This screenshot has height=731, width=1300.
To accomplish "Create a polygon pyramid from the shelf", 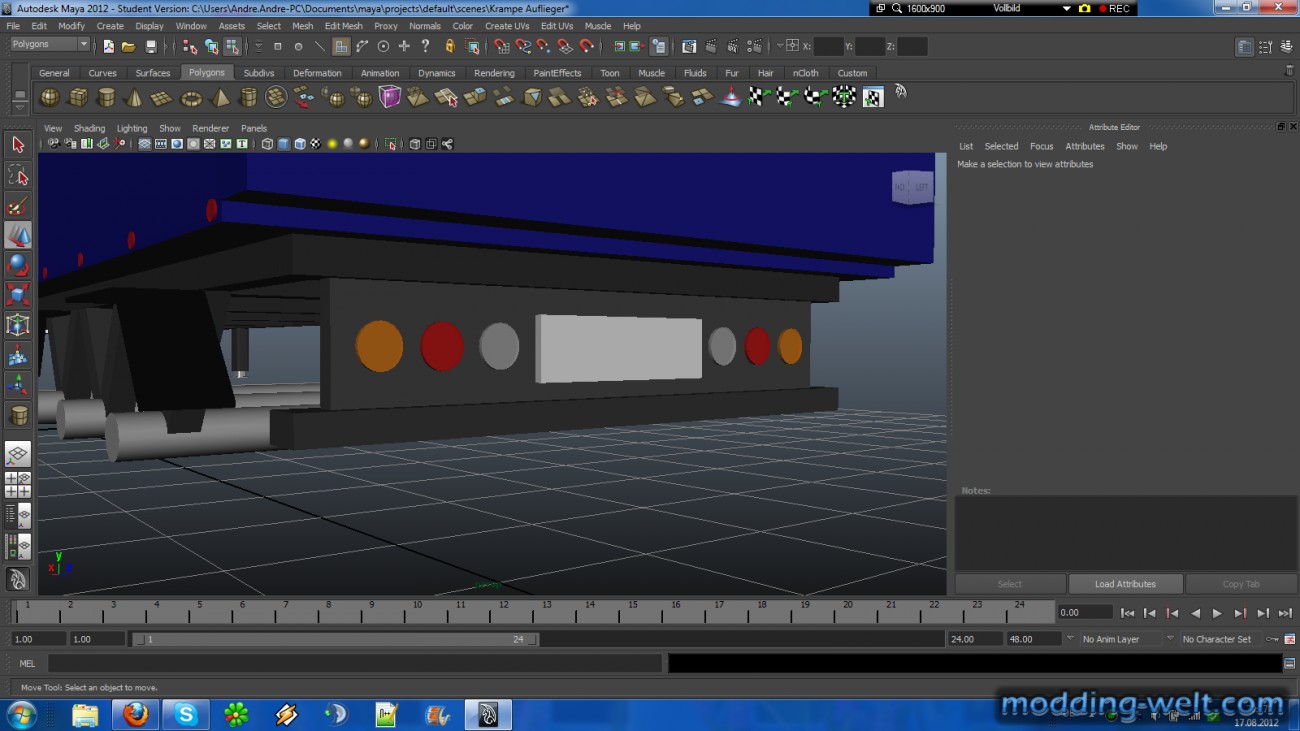I will coord(220,97).
